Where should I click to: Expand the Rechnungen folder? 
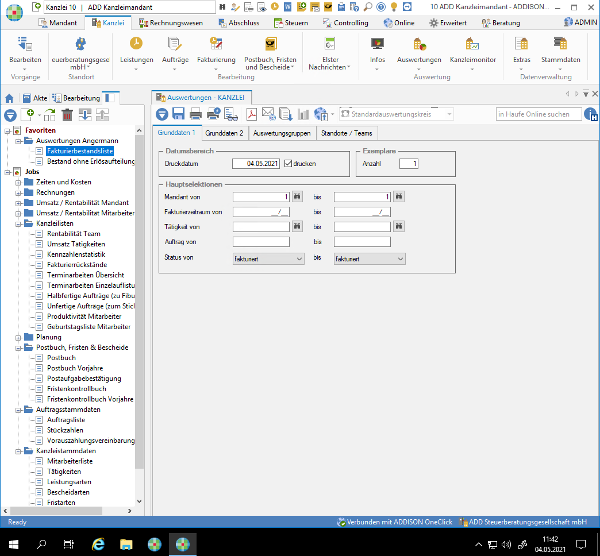(18, 193)
